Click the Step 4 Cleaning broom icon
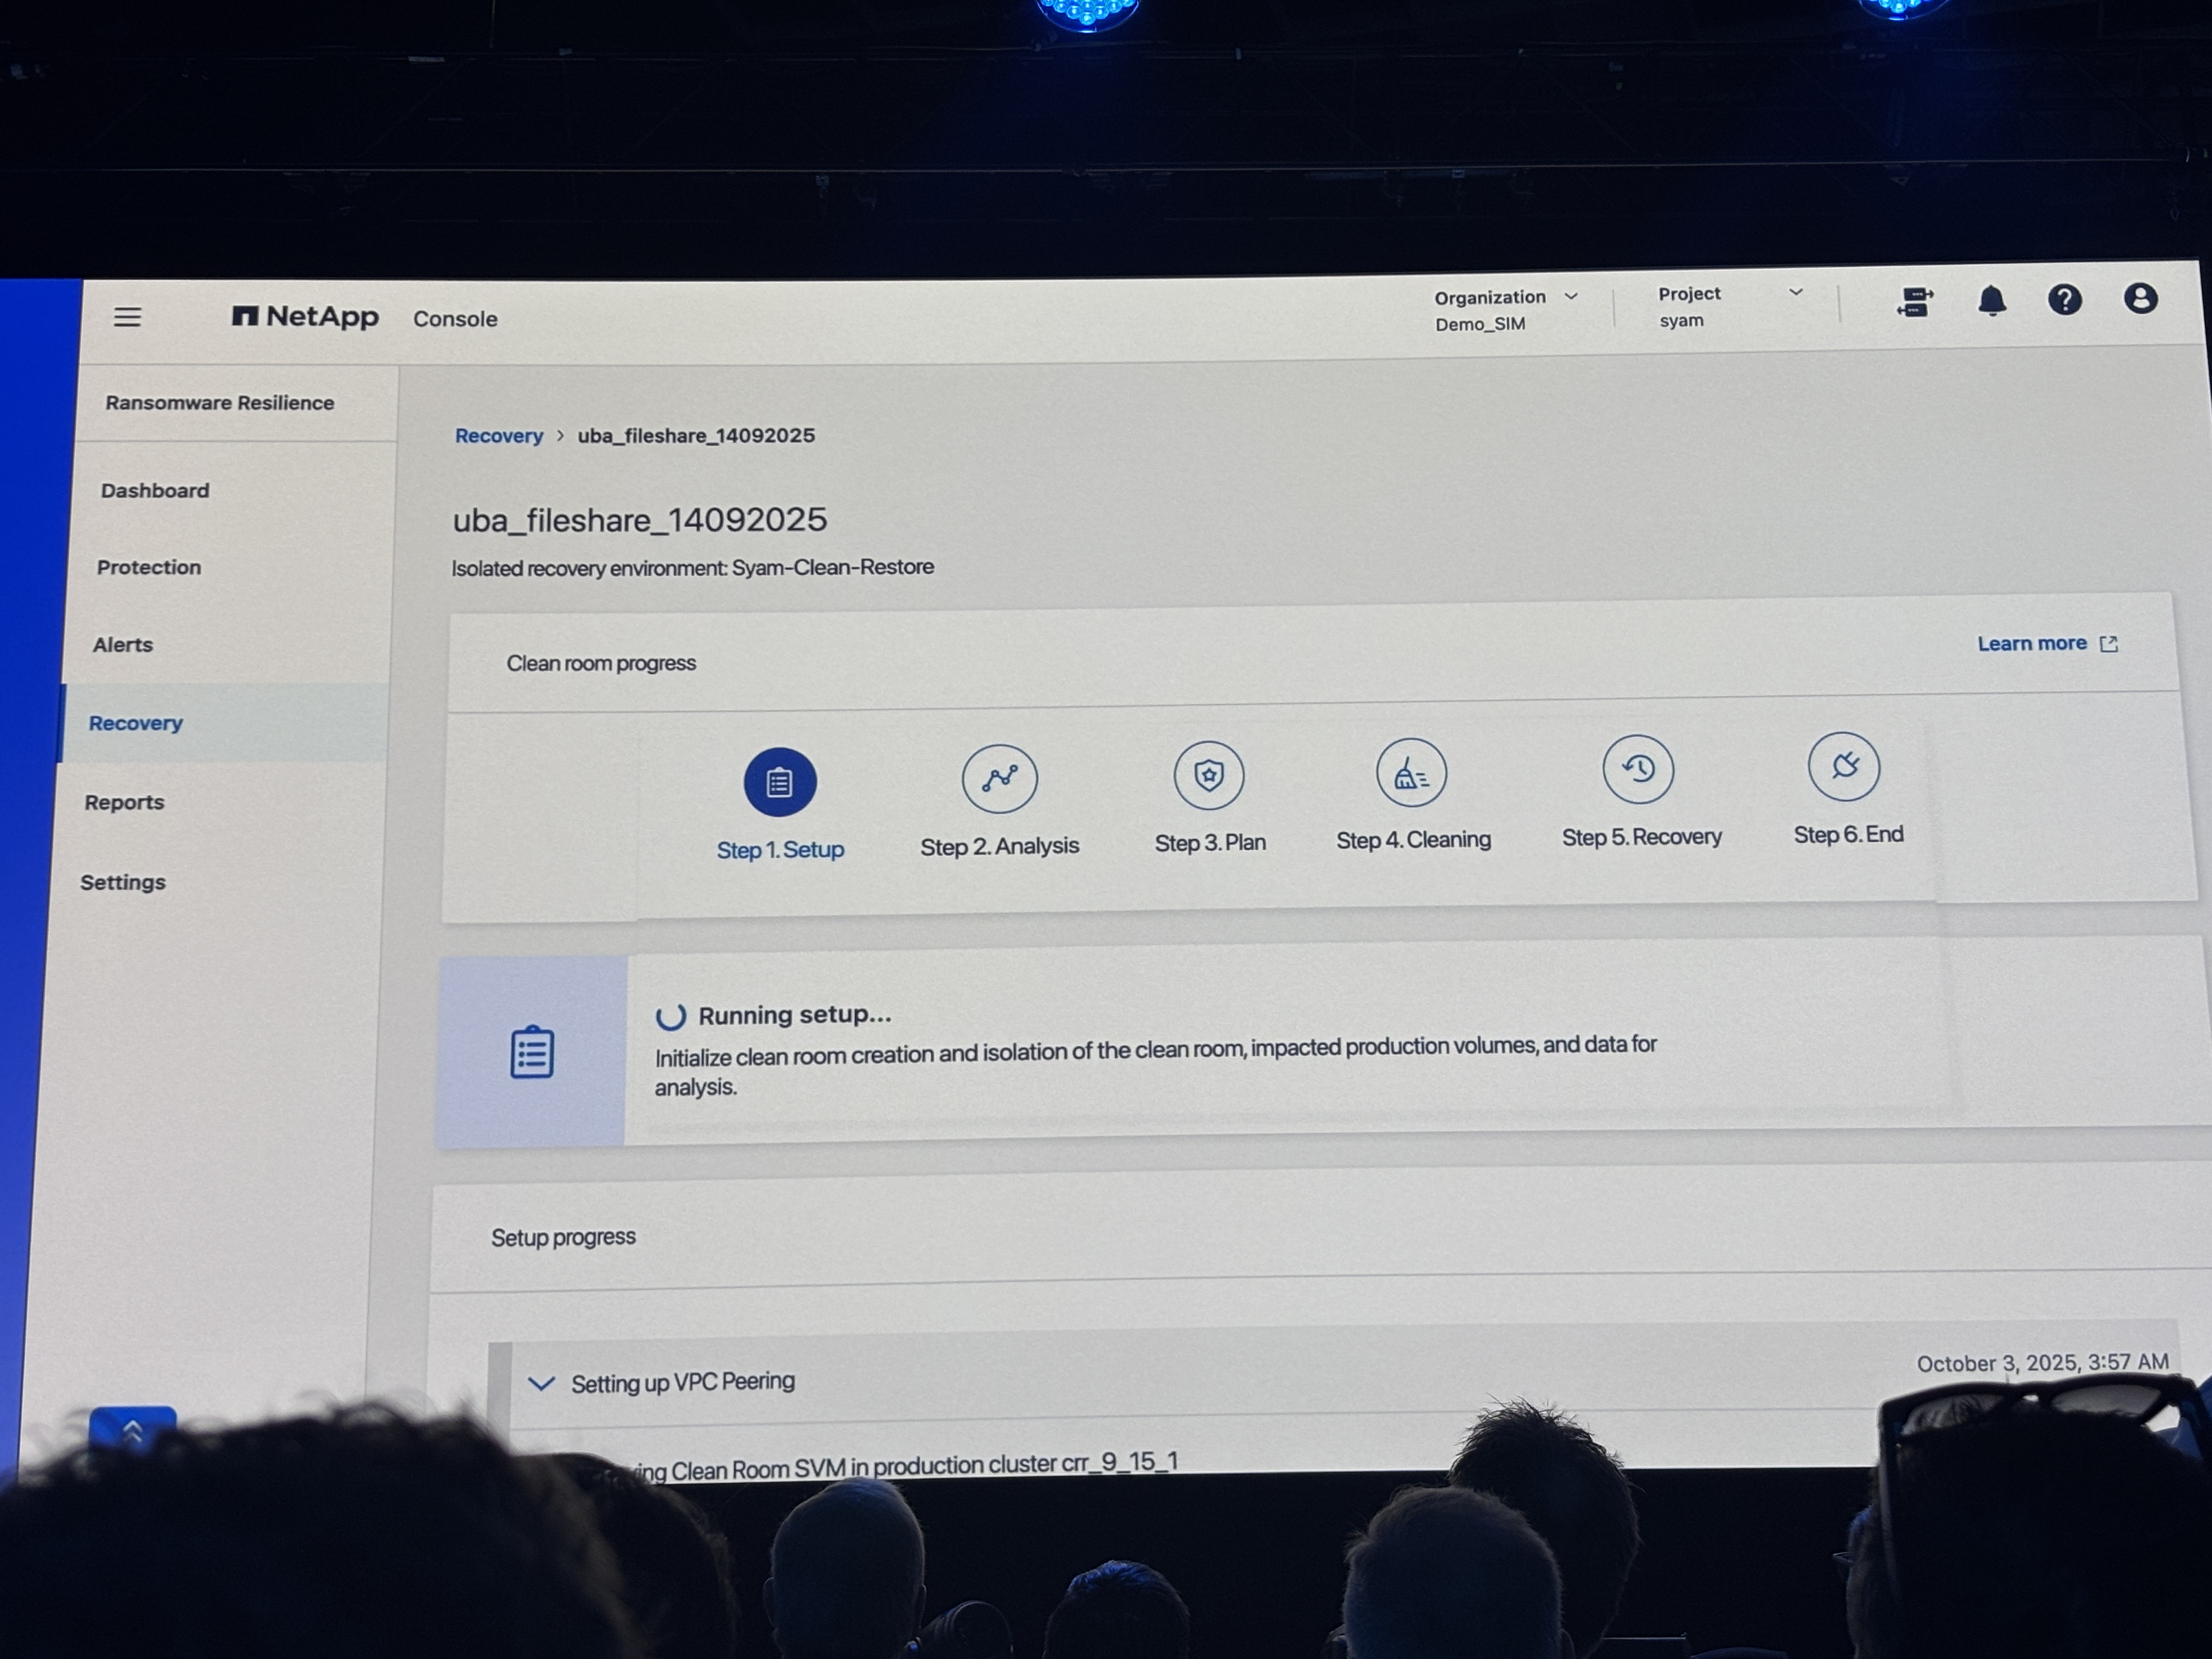Viewport: 2212px width, 1659px height. click(x=1411, y=773)
